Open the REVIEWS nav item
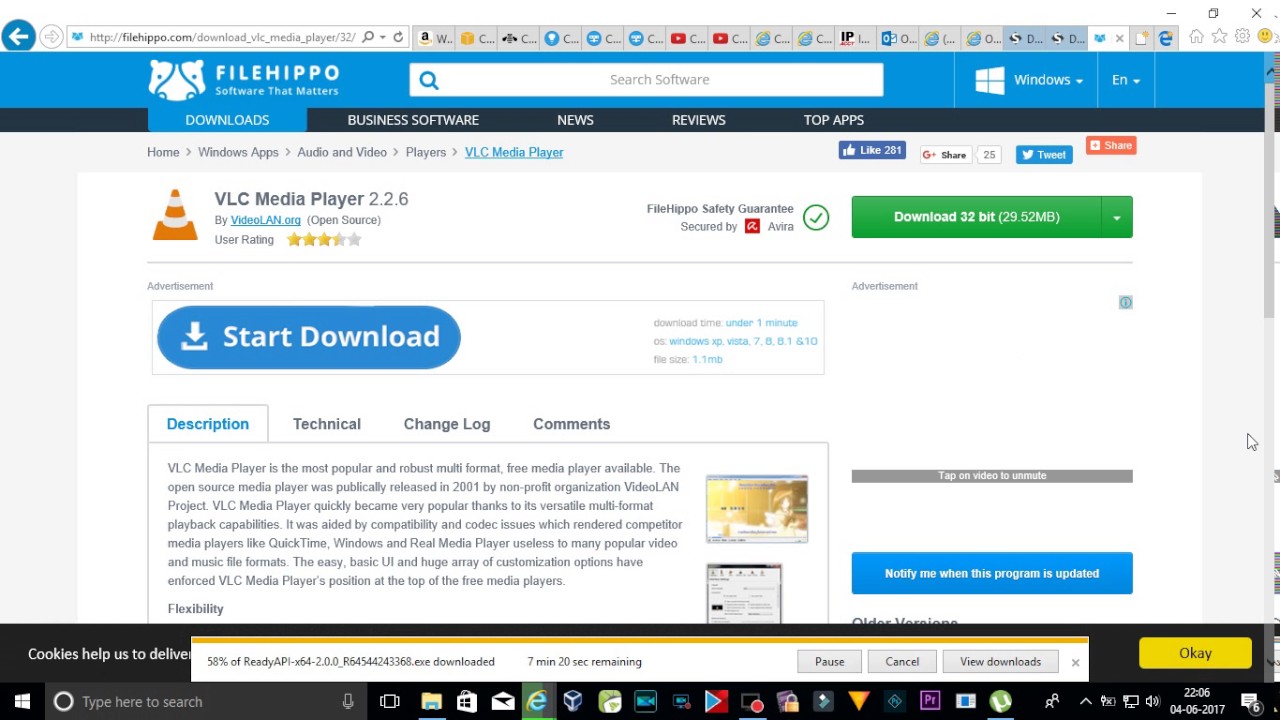 pos(699,120)
